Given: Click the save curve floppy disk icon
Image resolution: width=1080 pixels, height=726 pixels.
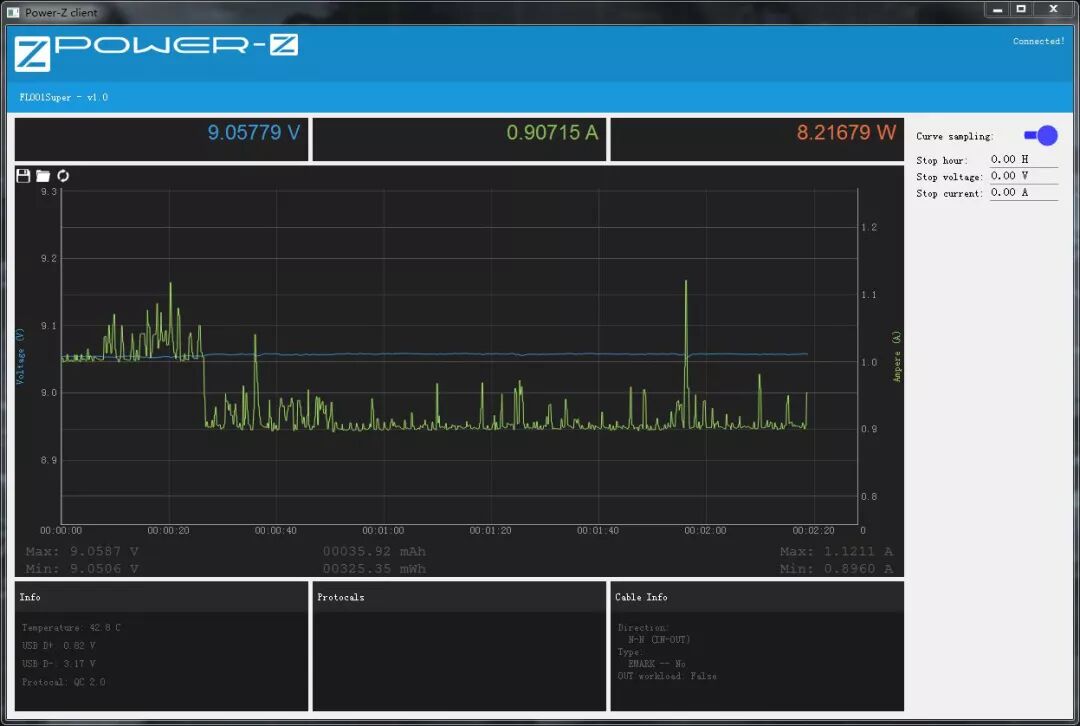Looking at the screenshot, I should 23,176.
